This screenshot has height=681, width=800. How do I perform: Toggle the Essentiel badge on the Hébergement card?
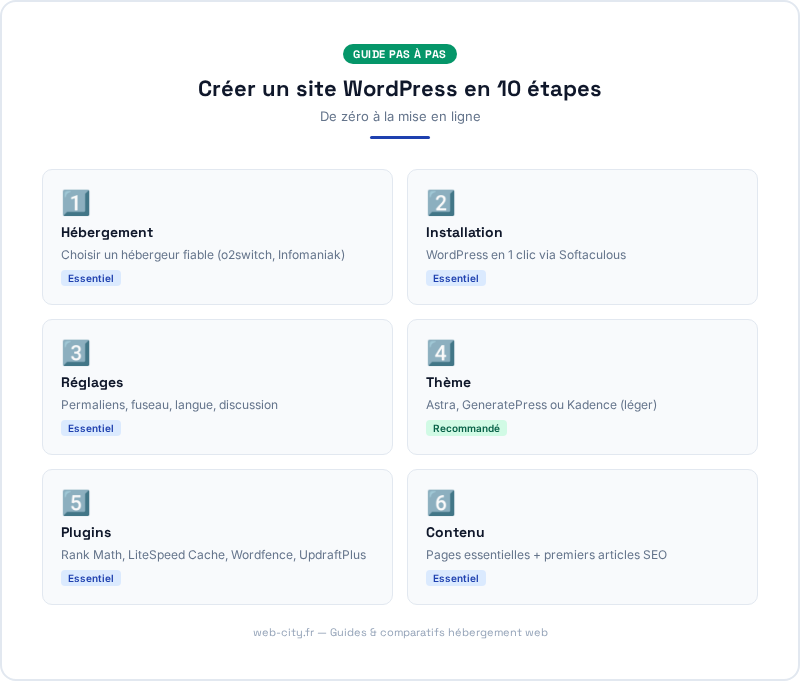[91, 278]
